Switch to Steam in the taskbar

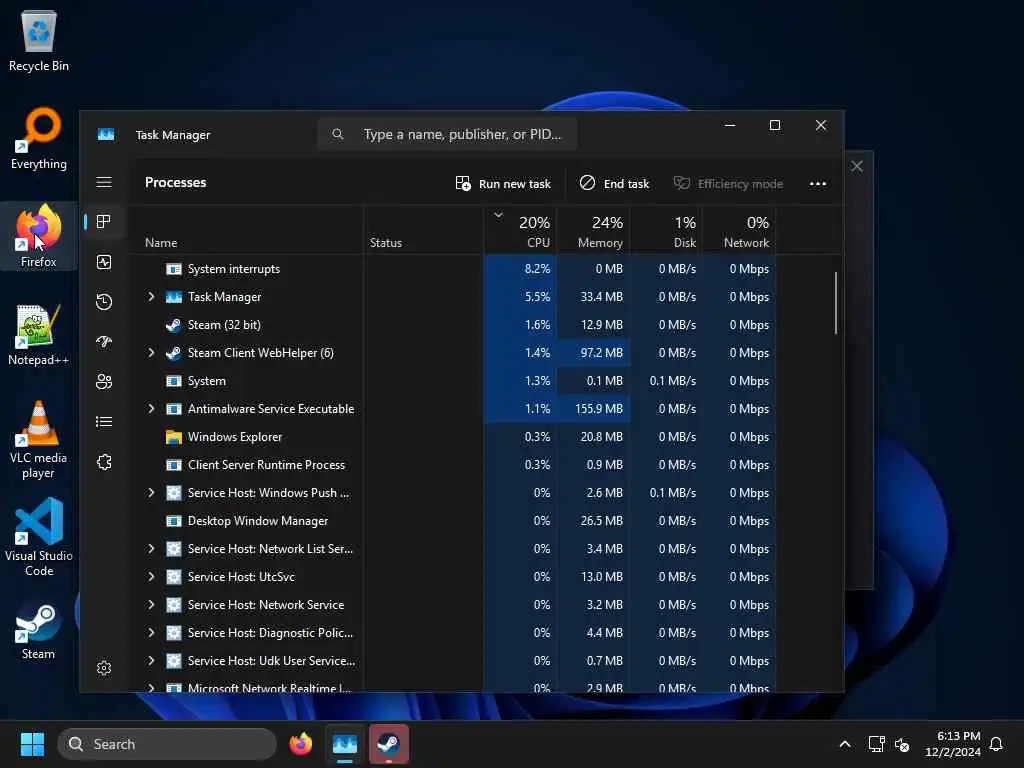[389, 744]
